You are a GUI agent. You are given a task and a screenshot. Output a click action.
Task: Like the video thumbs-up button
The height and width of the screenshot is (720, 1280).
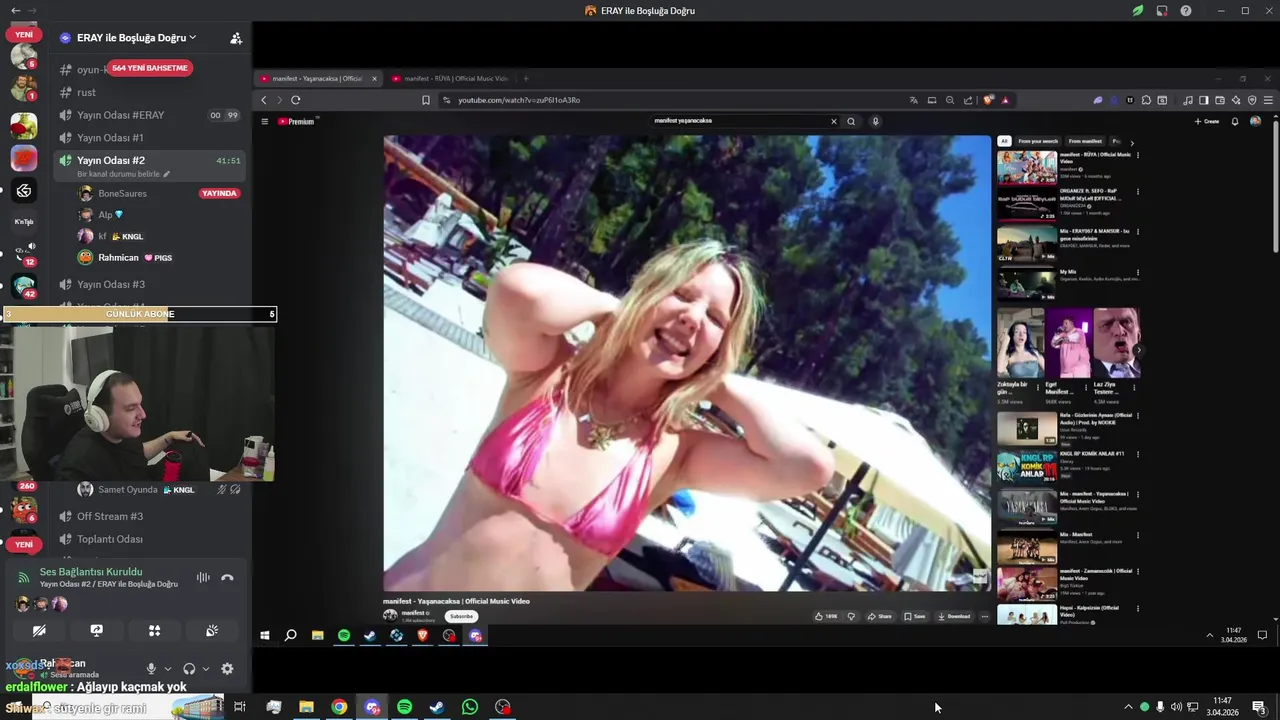[826, 616]
